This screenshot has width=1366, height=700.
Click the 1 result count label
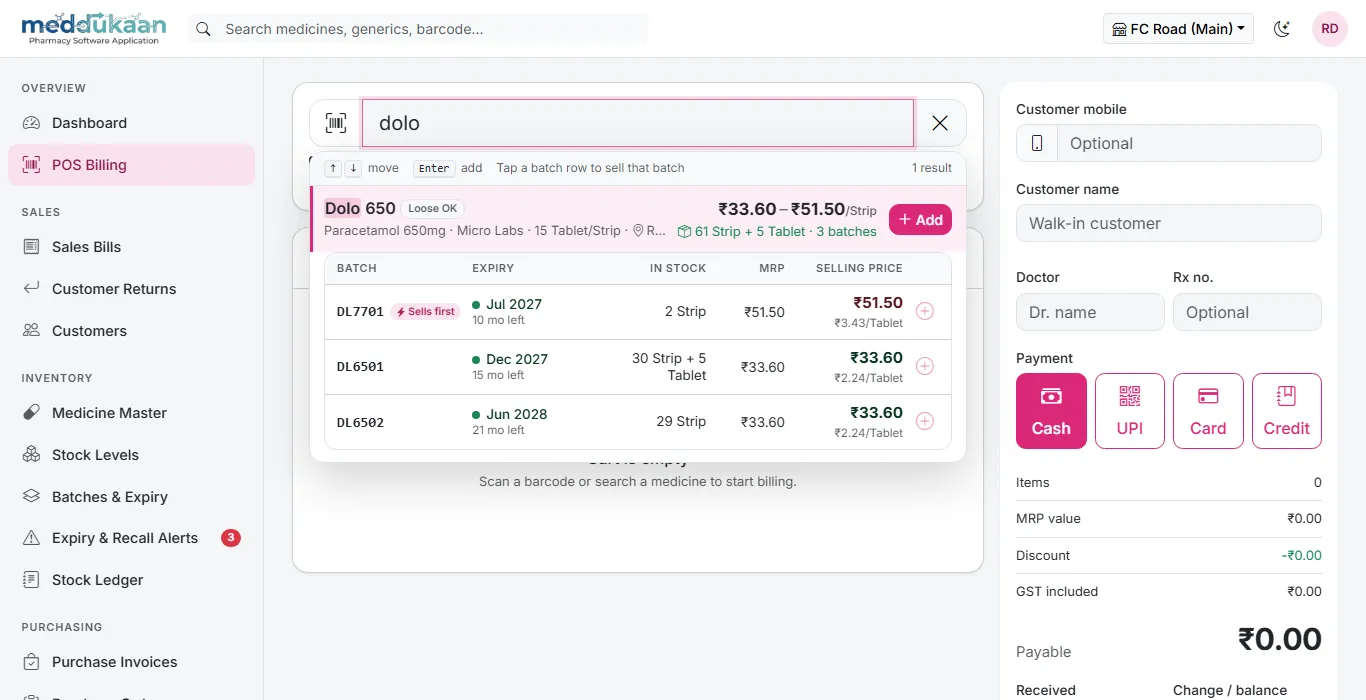[x=932, y=168]
